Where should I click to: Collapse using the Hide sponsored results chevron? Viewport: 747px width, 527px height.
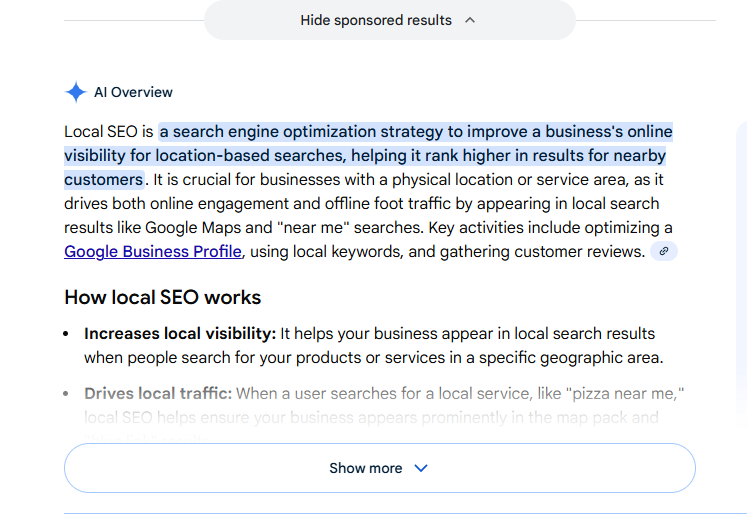point(470,20)
